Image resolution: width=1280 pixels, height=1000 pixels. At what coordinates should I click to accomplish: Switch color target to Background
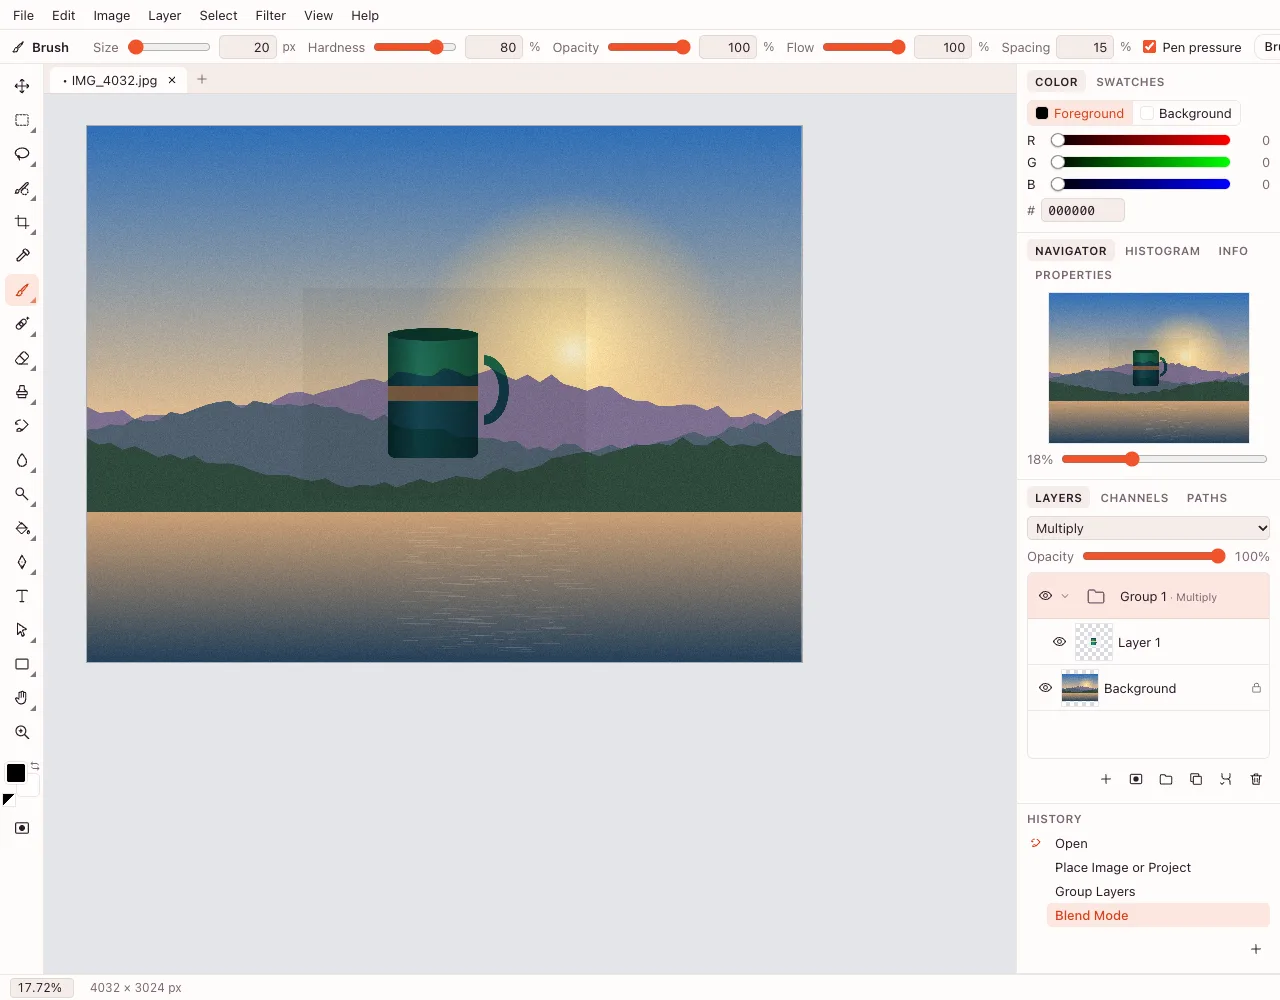point(1186,113)
